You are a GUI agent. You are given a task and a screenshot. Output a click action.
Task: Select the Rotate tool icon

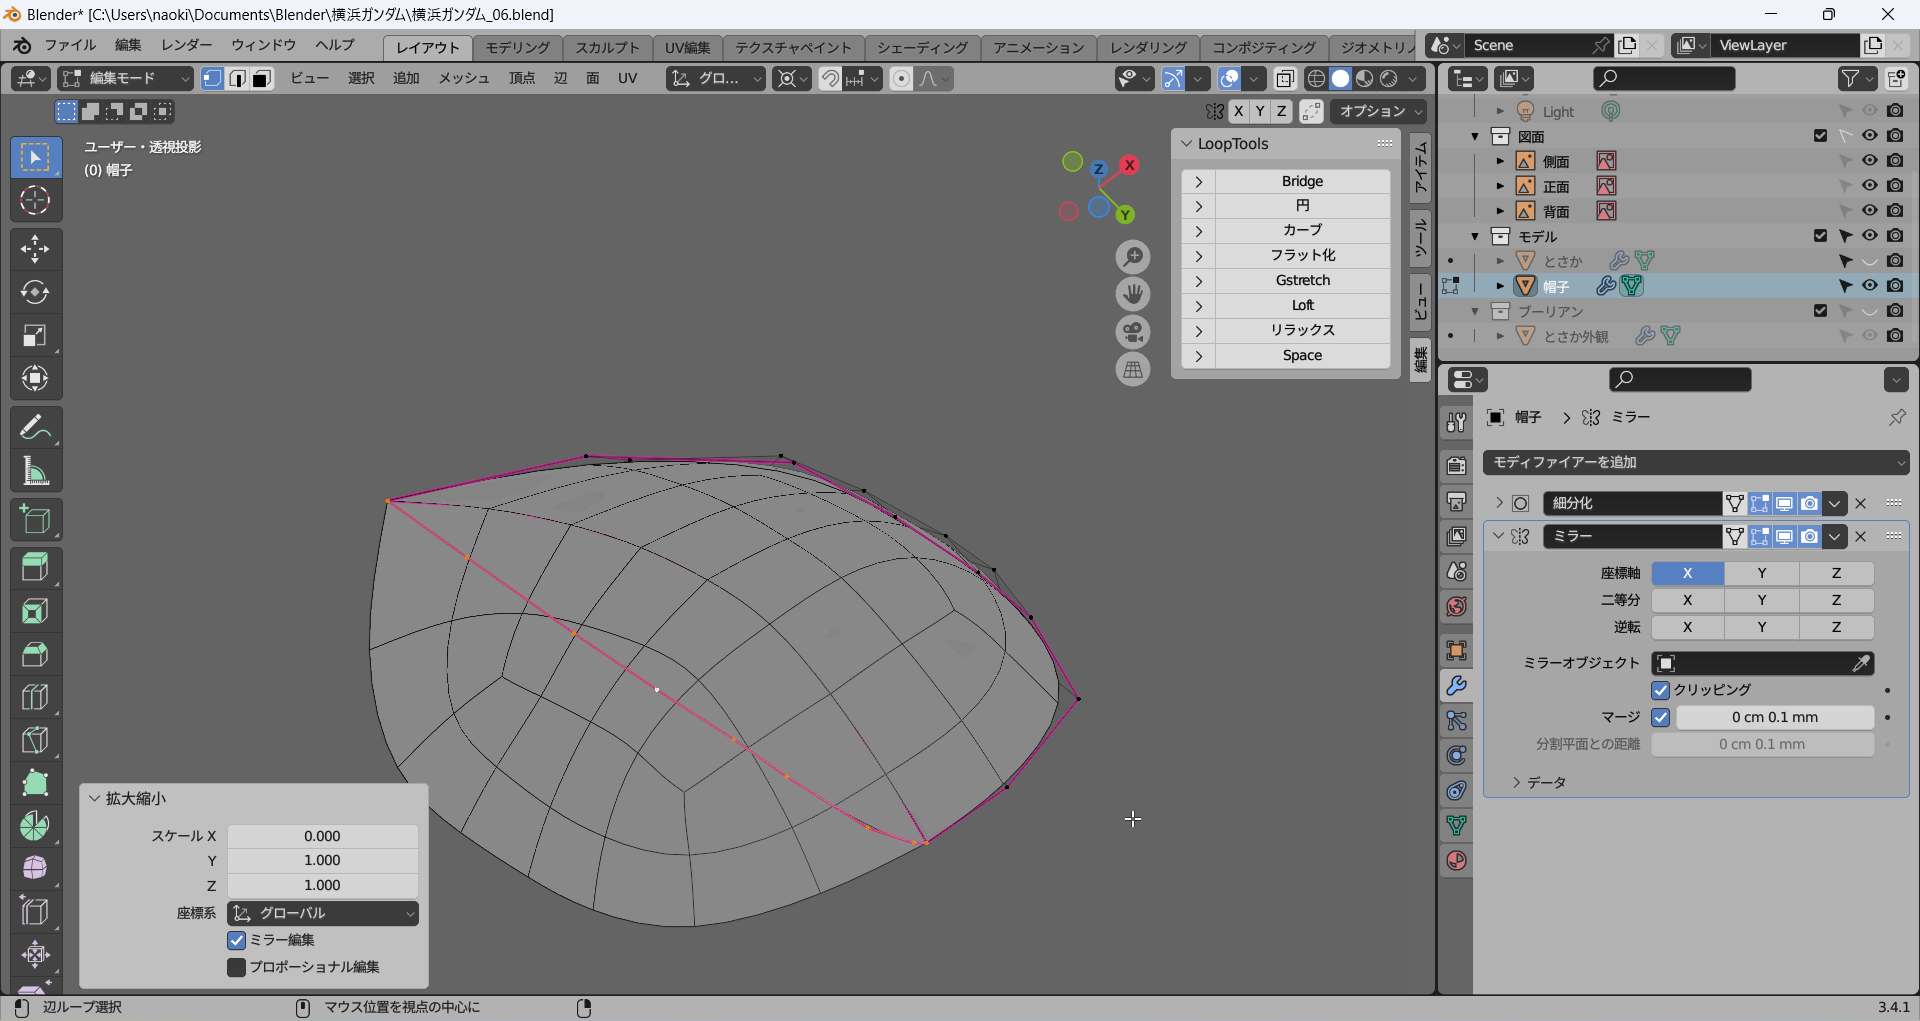tap(35, 292)
